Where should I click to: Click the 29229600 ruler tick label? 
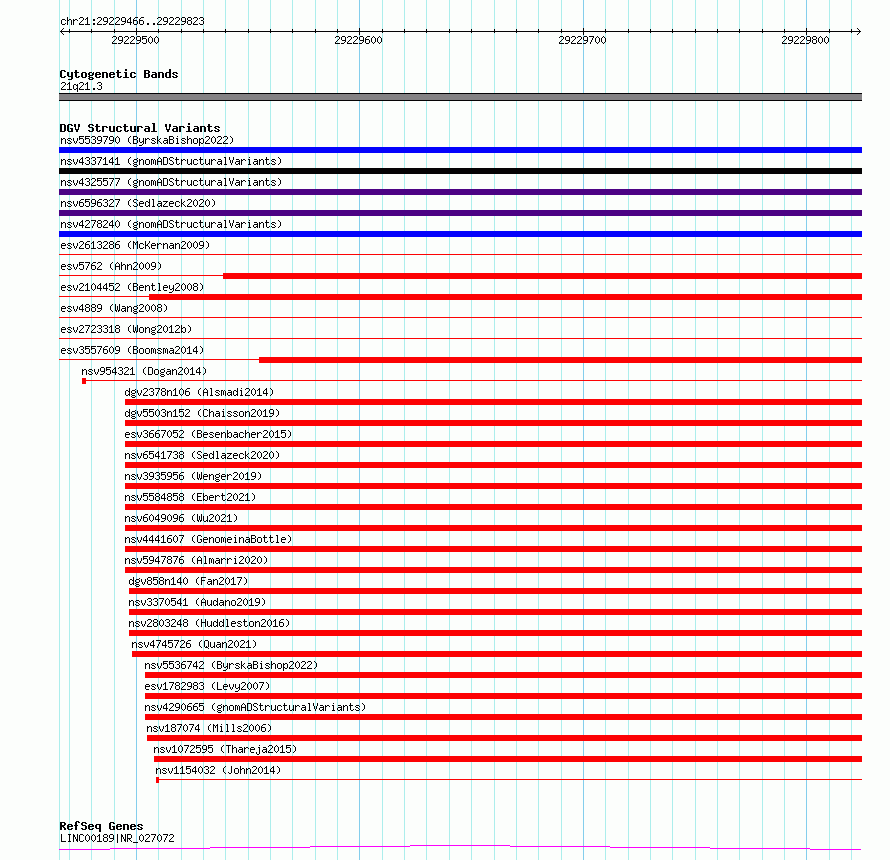[x=358, y=40]
